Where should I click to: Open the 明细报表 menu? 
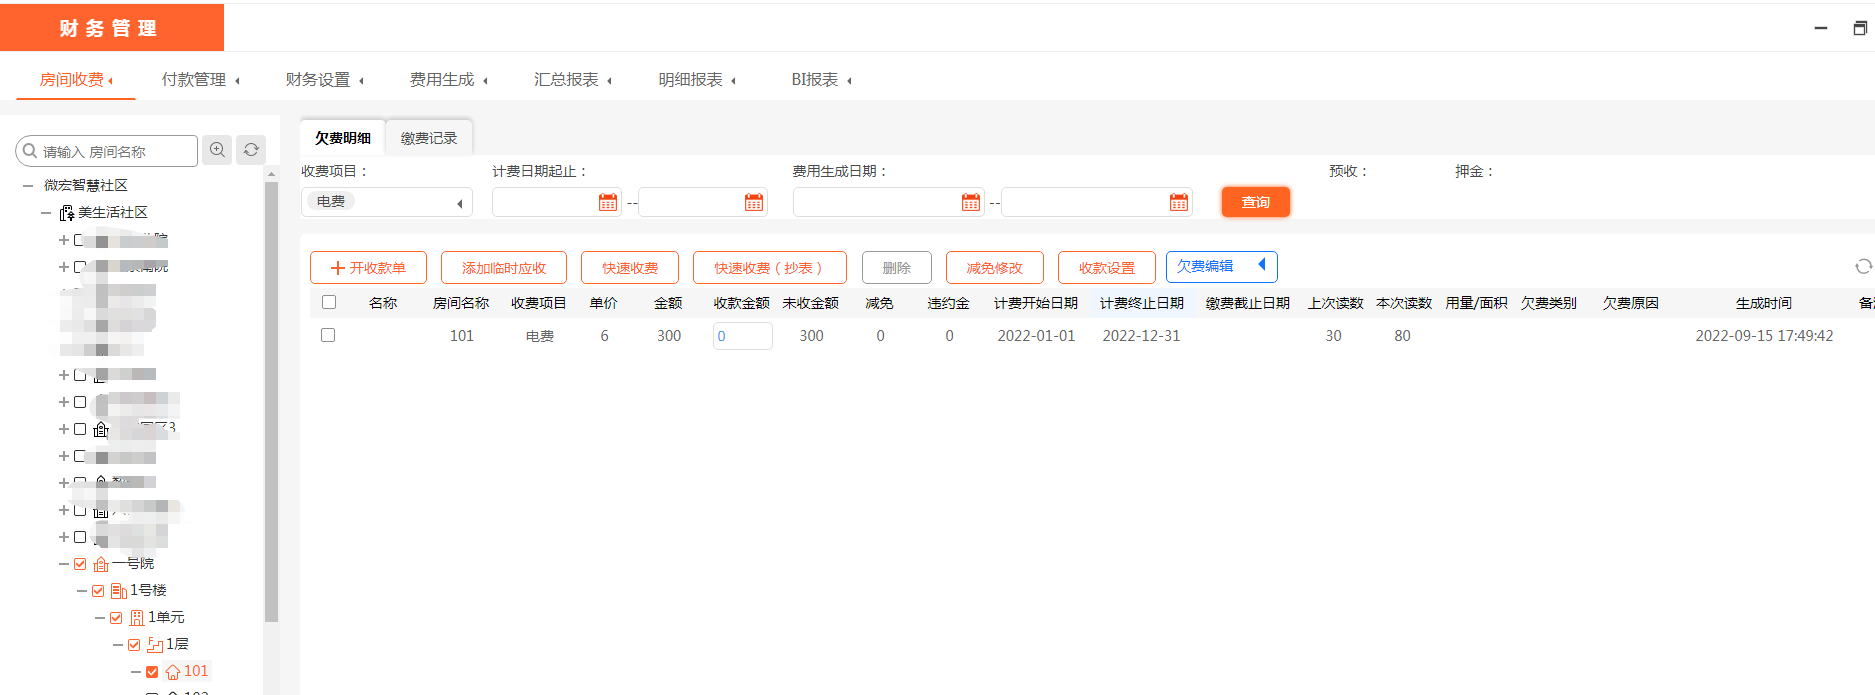(x=696, y=79)
